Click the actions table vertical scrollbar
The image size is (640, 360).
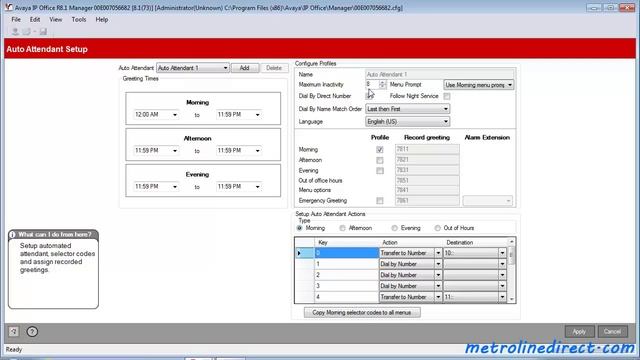click(x=511, y=270)
